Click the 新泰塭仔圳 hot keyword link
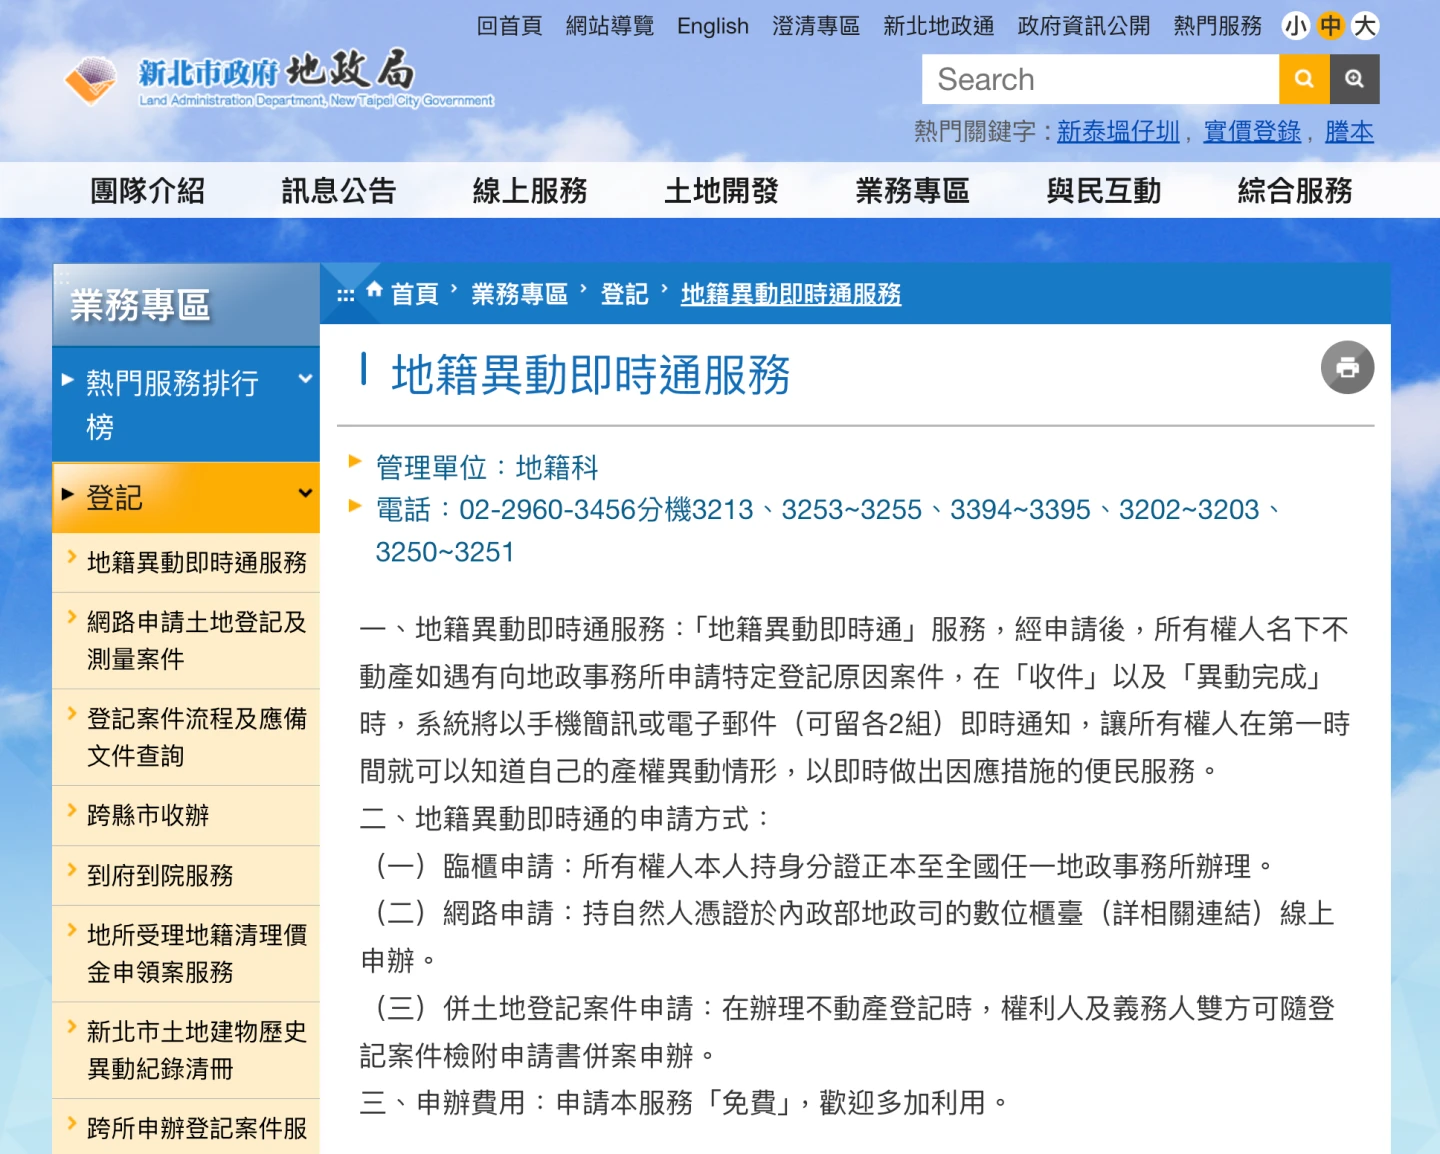1440x1154 pixels. pos(1118,131)
